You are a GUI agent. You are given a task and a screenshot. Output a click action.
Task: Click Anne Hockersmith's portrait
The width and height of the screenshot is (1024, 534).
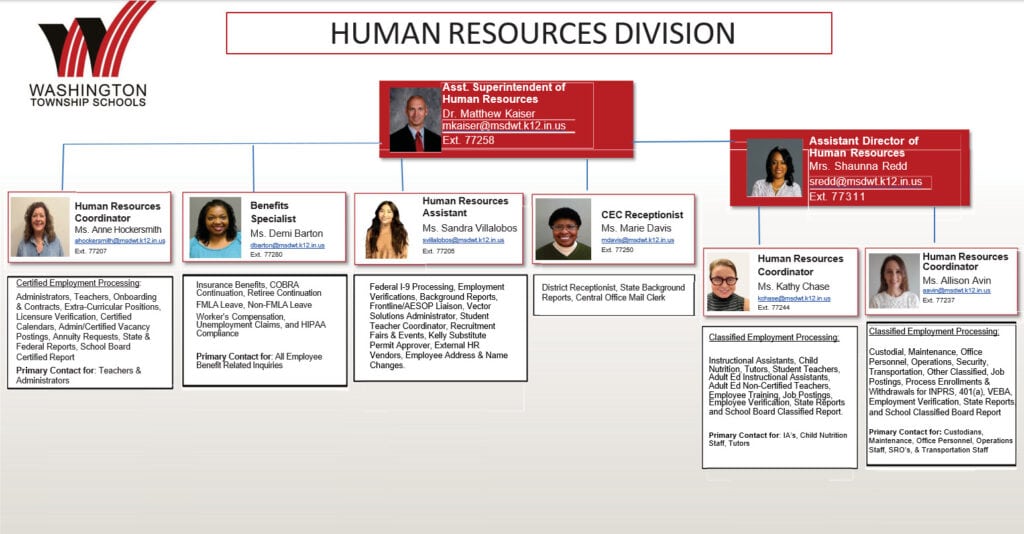[x=40, y=227]
